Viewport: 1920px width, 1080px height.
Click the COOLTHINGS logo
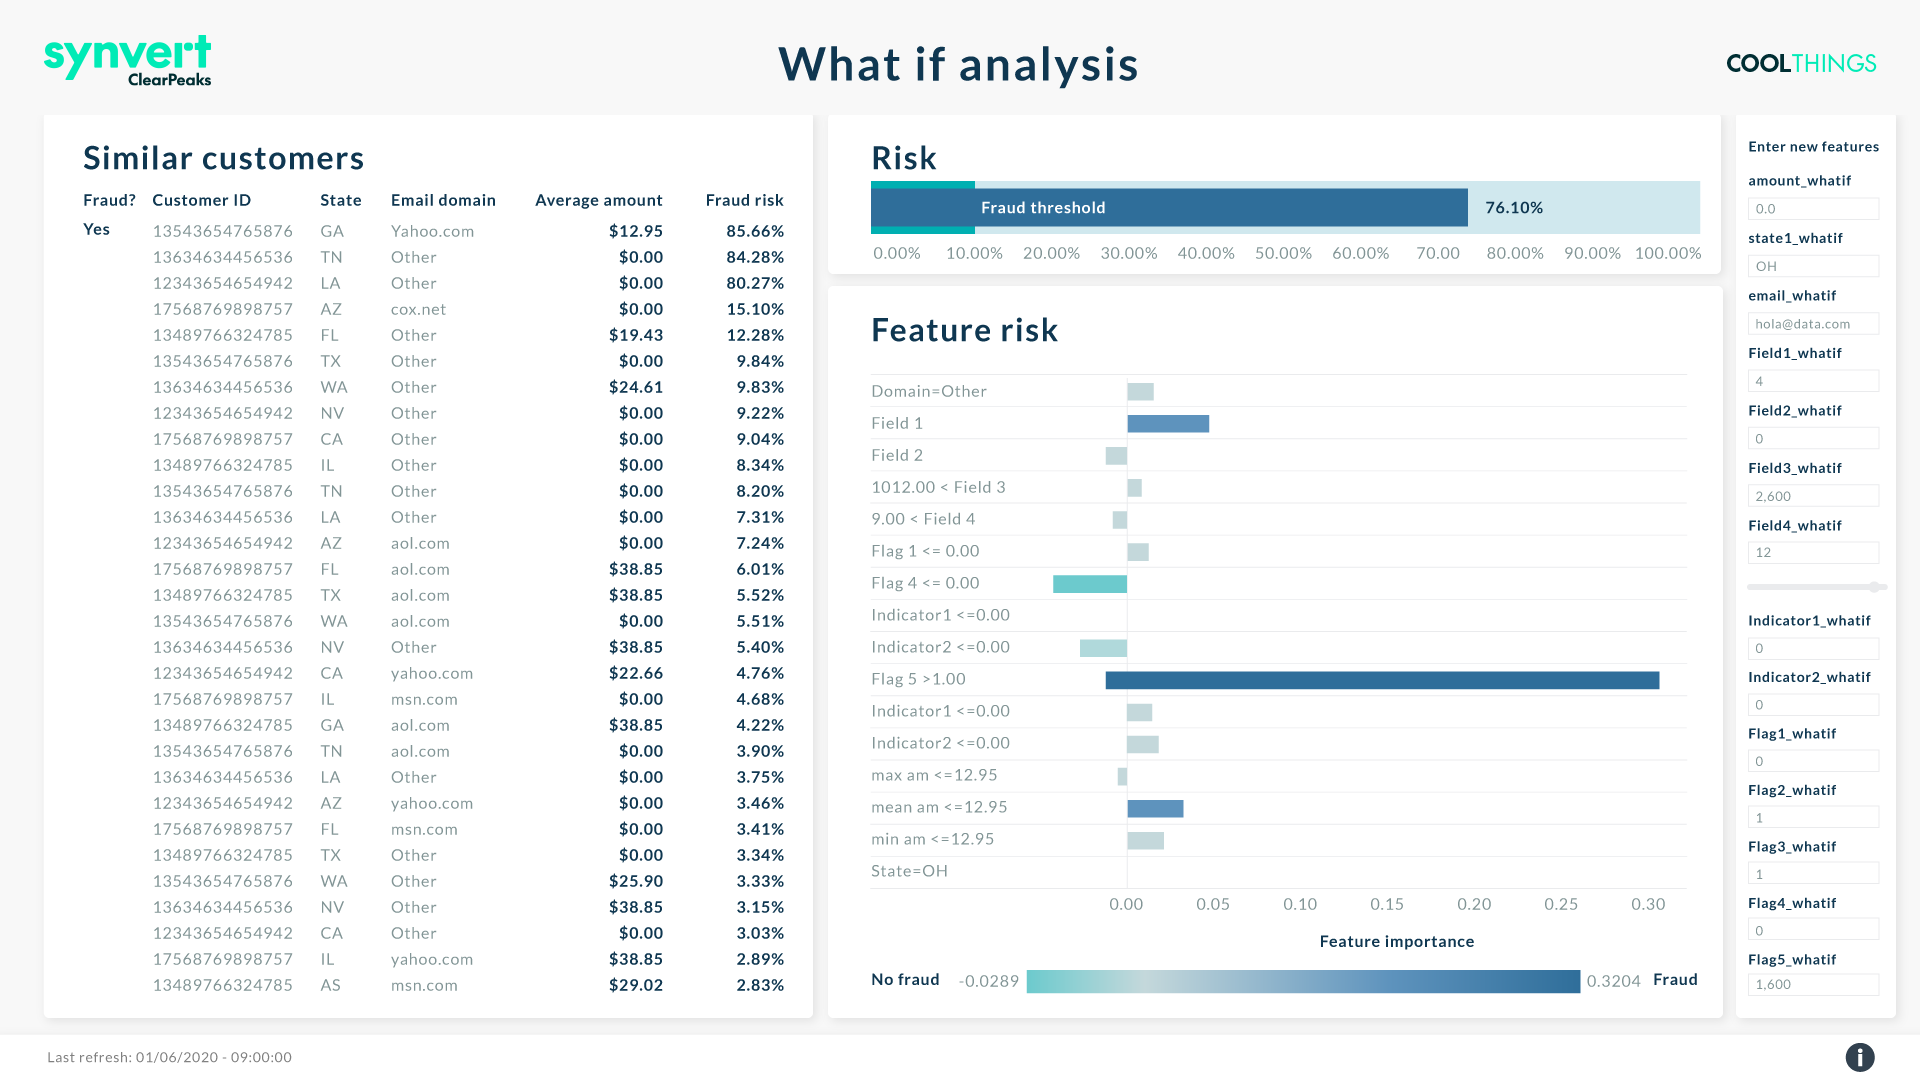pos(1801,63)
